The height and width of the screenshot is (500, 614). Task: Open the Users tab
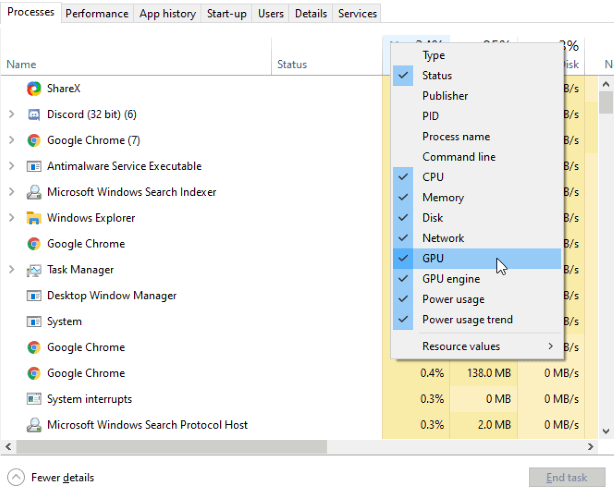pos(271,14)
